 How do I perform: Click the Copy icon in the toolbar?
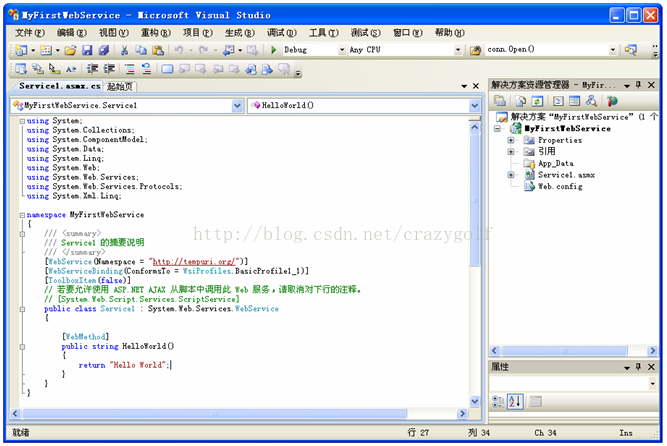pyautogui.click(x=141, y=50)
